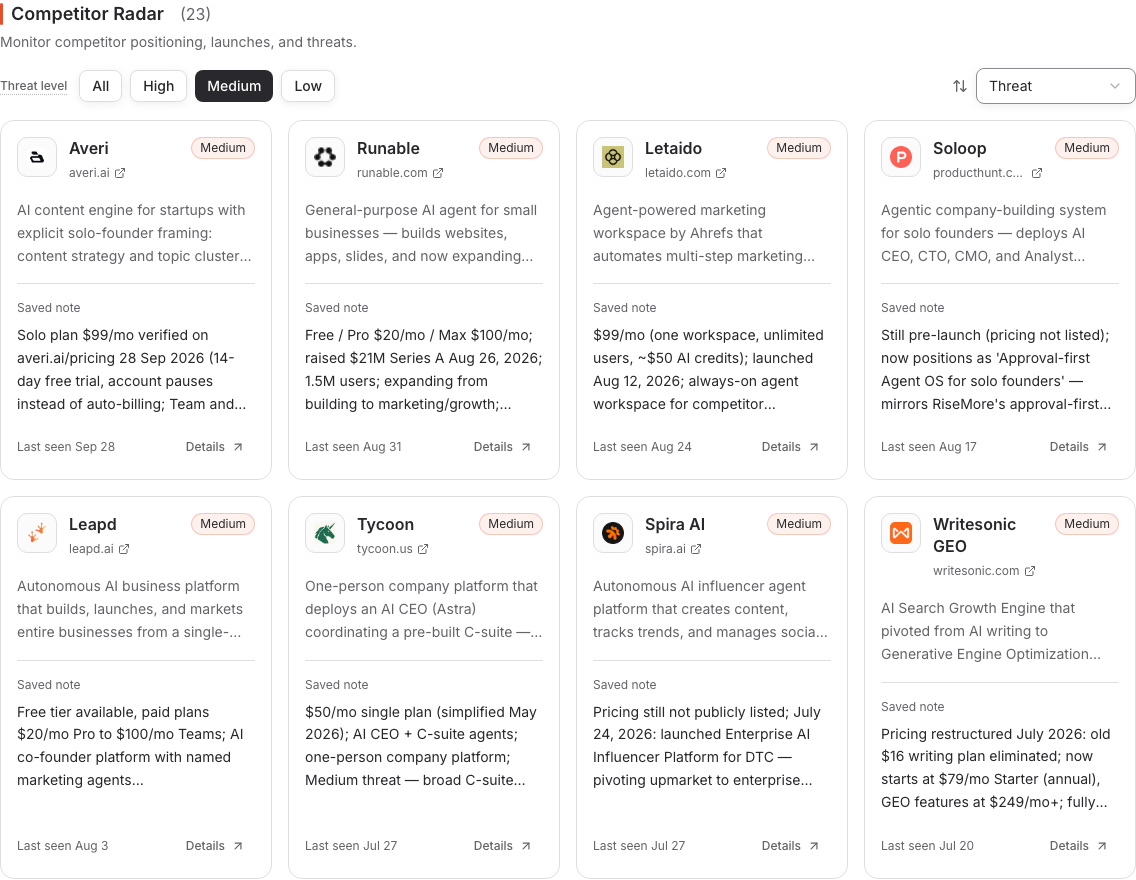Click the Medium badge on Tycoon card
This screenshot has height=880, width=1136.
click(x=511, y=524)
